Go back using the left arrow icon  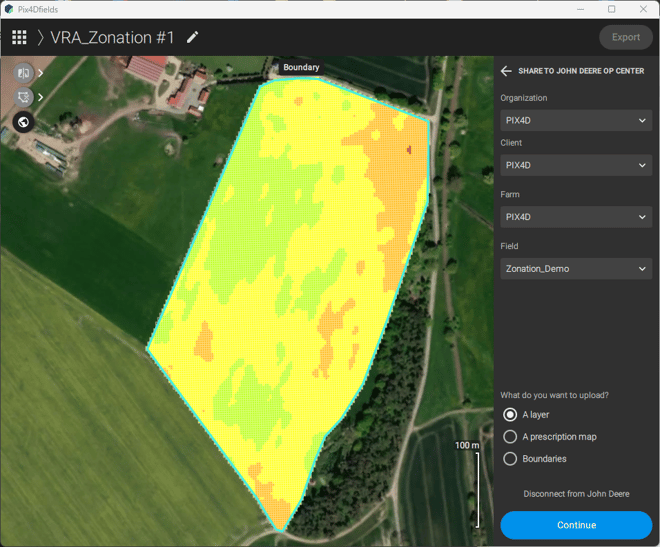tap(506, 71)
